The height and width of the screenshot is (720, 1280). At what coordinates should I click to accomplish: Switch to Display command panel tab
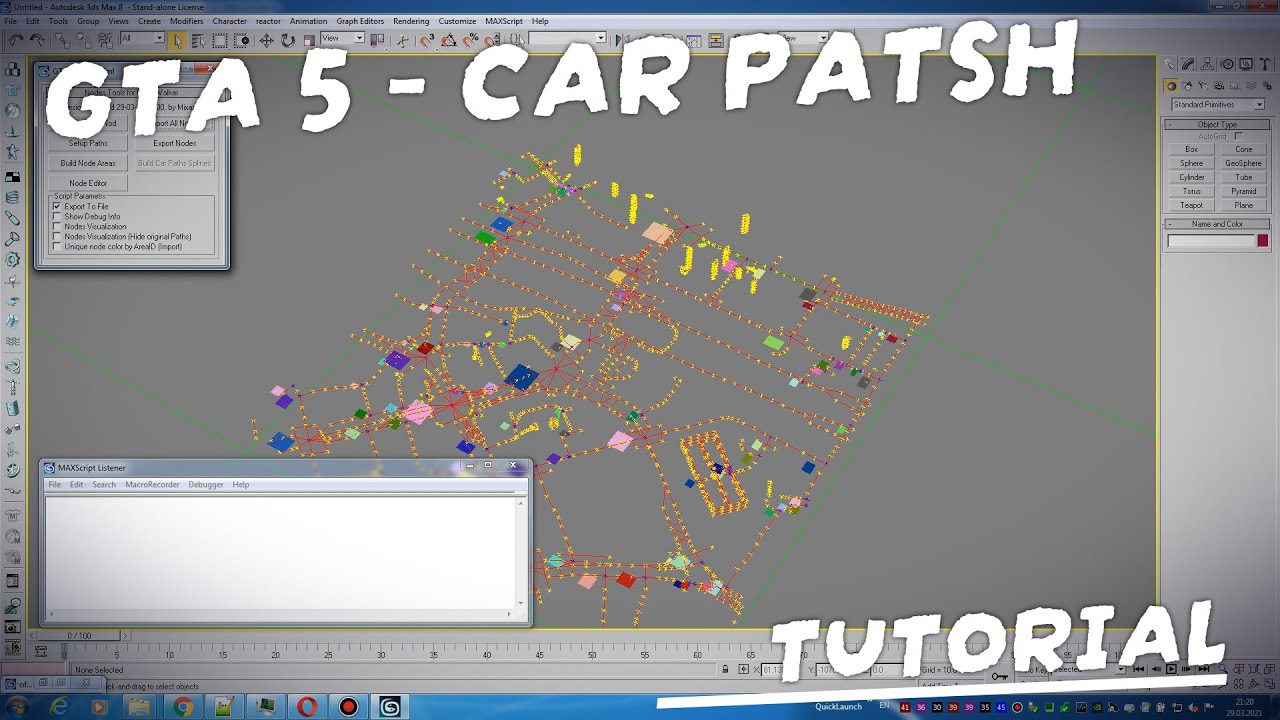[x=1246, y=64]
